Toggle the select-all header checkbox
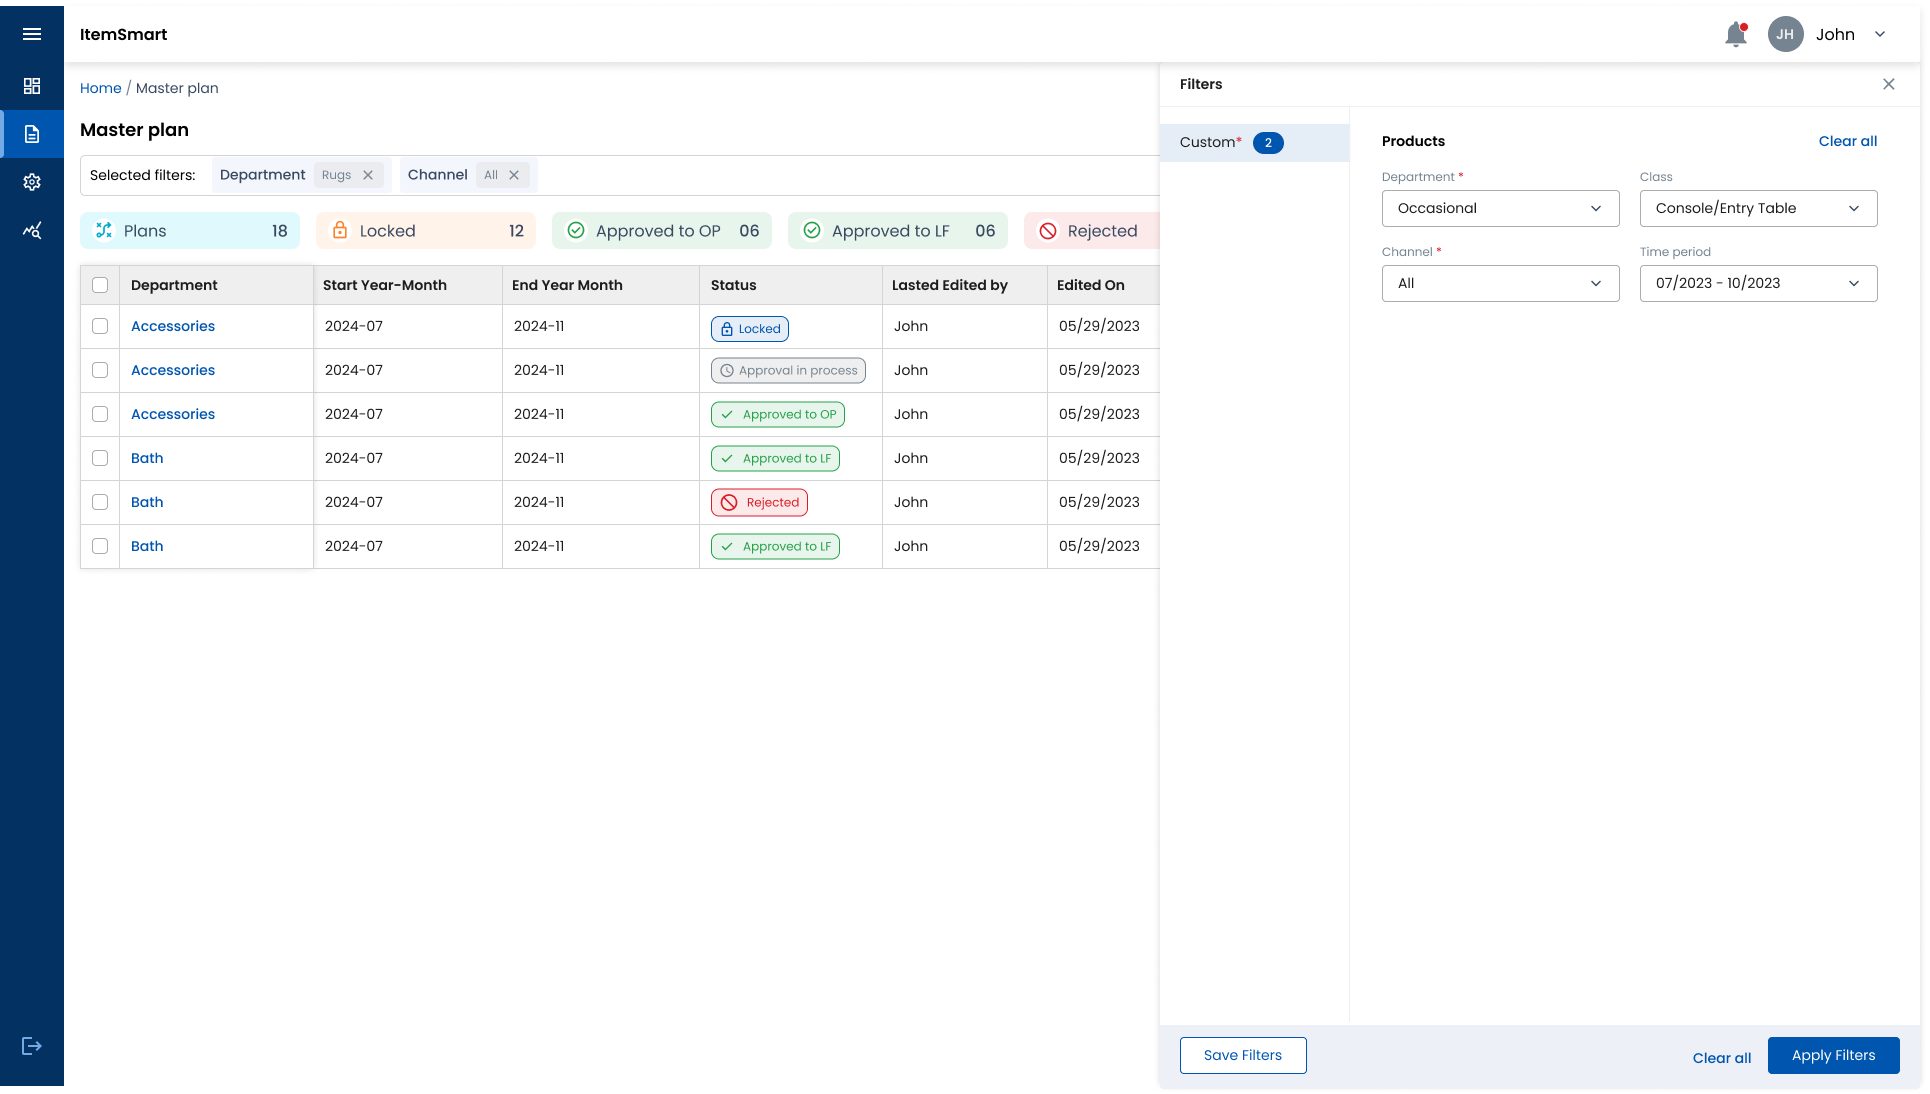This screenshot has height=1094, width=1930. (100, 285)
